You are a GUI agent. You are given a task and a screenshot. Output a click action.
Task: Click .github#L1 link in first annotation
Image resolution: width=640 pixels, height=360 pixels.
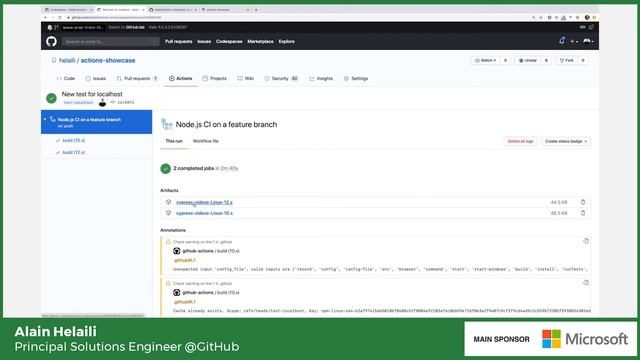[x=185, y=260]
